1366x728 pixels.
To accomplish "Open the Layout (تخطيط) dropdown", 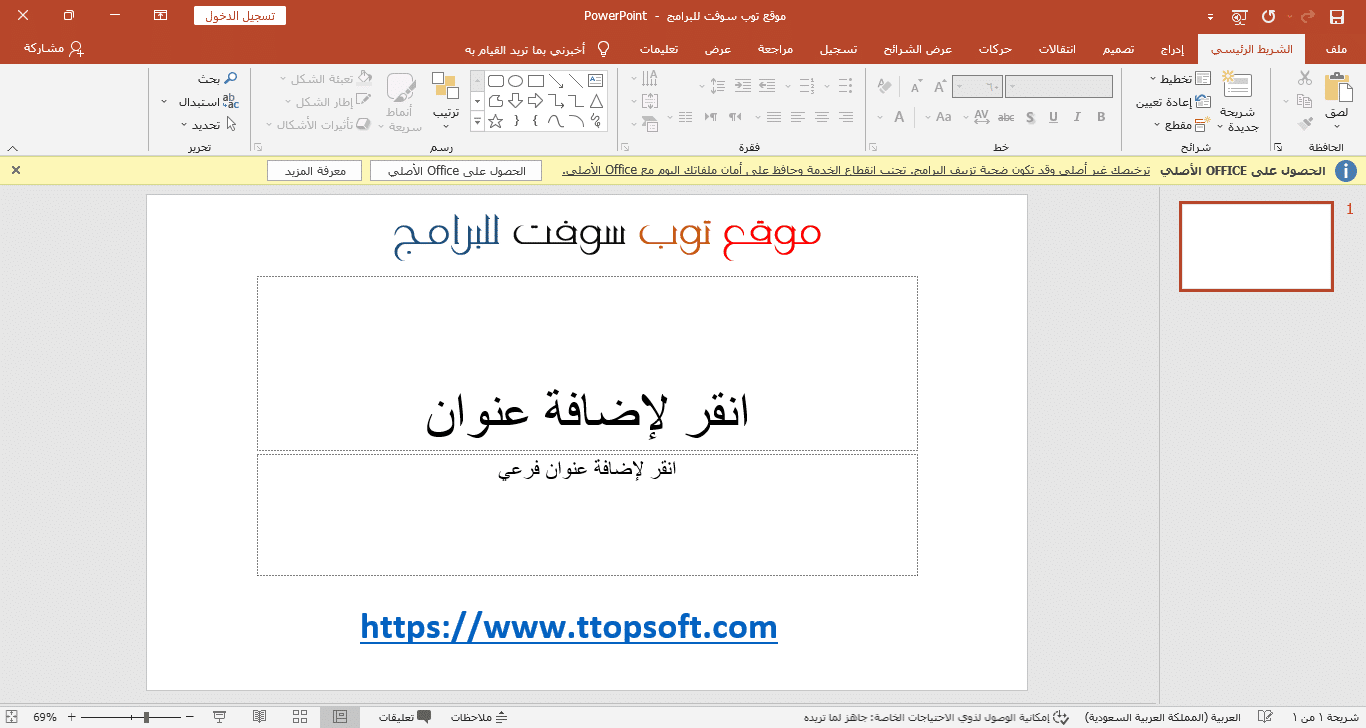I will pos(1181,79).
